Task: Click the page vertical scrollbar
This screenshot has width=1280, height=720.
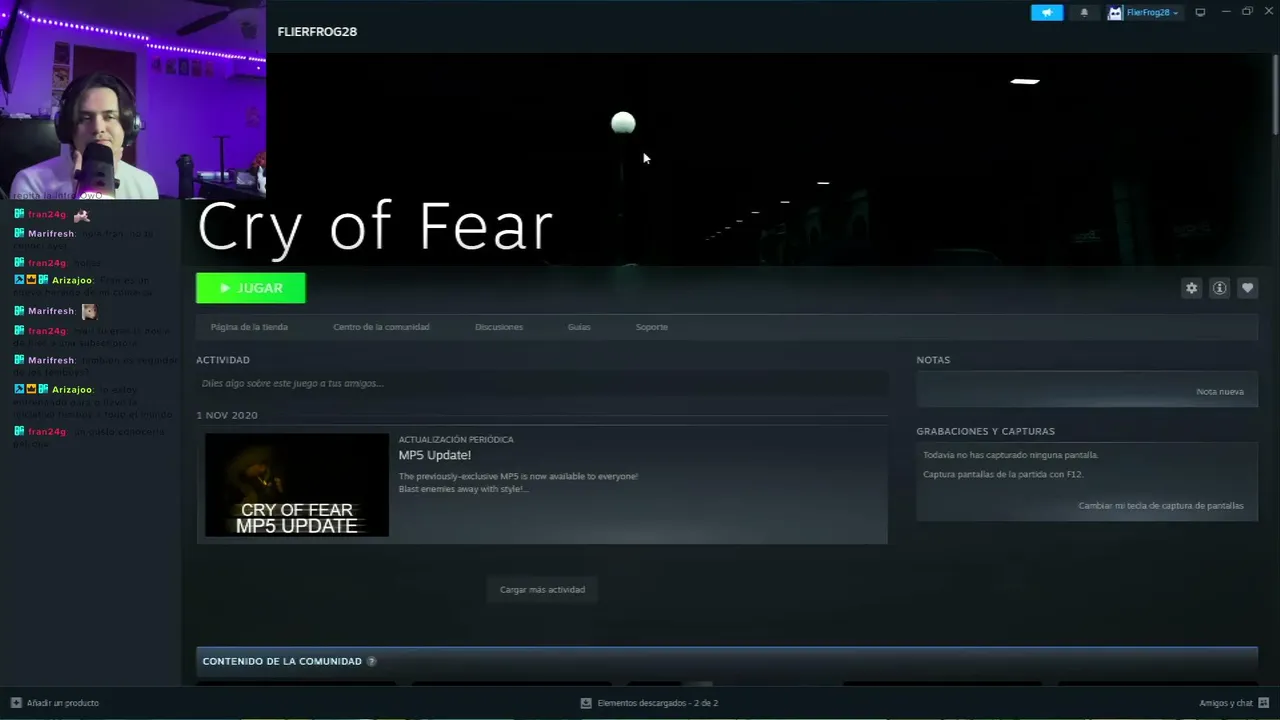Action: [x=1275, y=95]
